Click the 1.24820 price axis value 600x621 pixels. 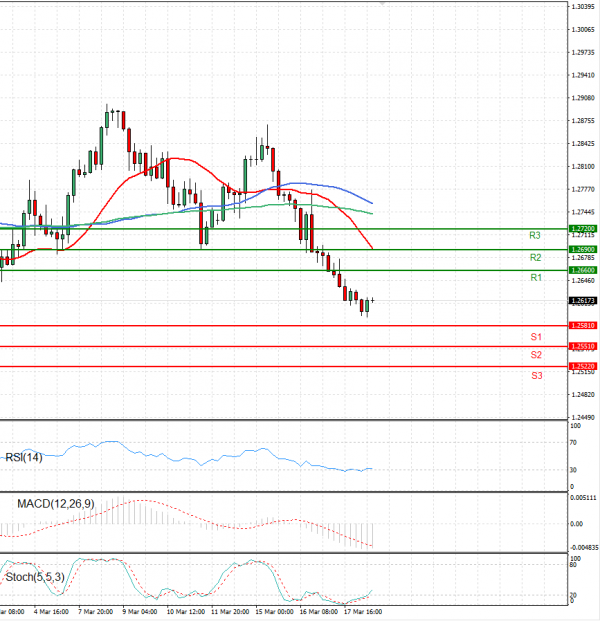click(x=583, y=394)
